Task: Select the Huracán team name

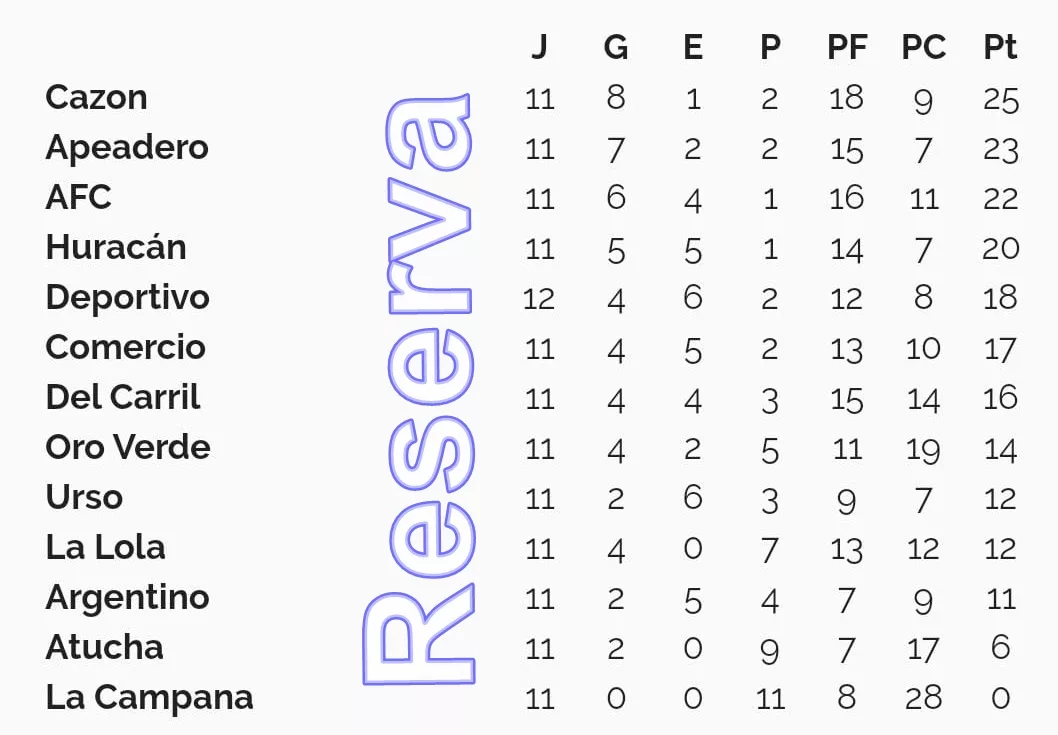Action: pos(116,247)
